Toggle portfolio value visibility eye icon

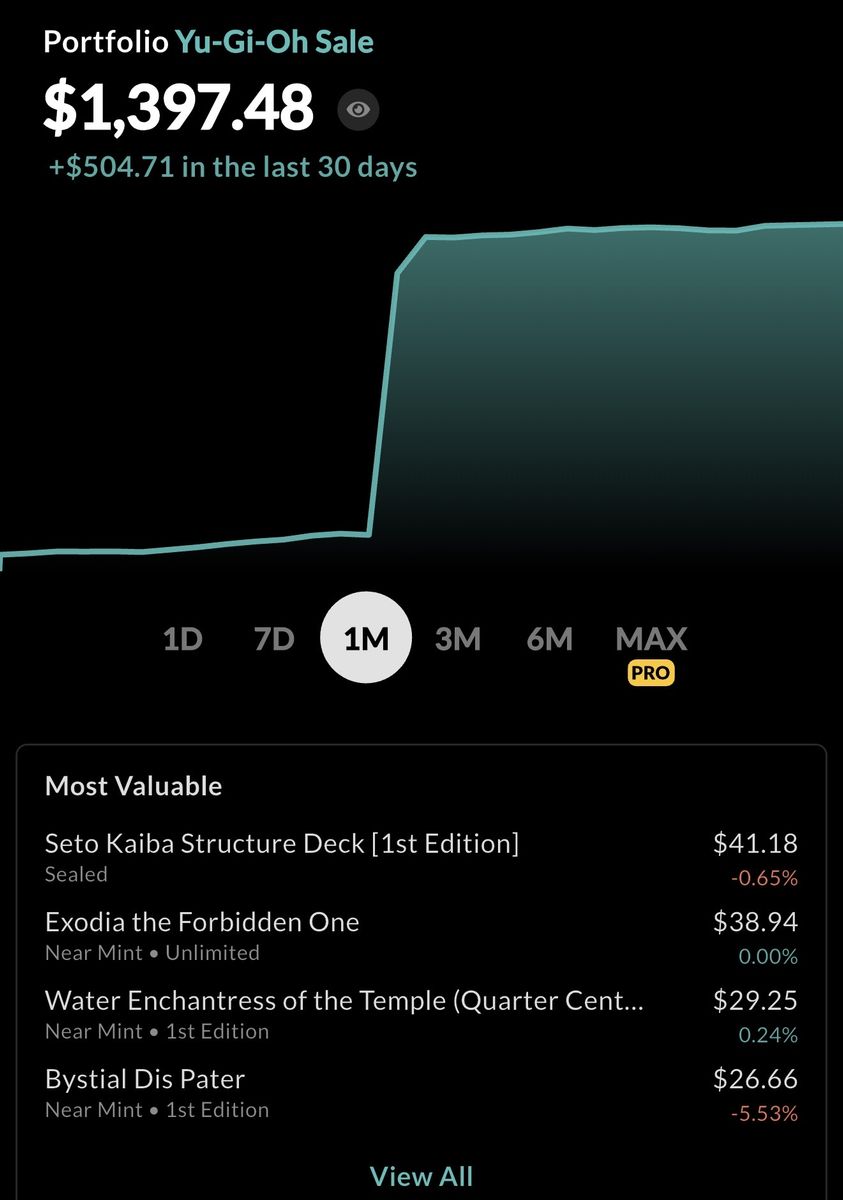point(358,109)
